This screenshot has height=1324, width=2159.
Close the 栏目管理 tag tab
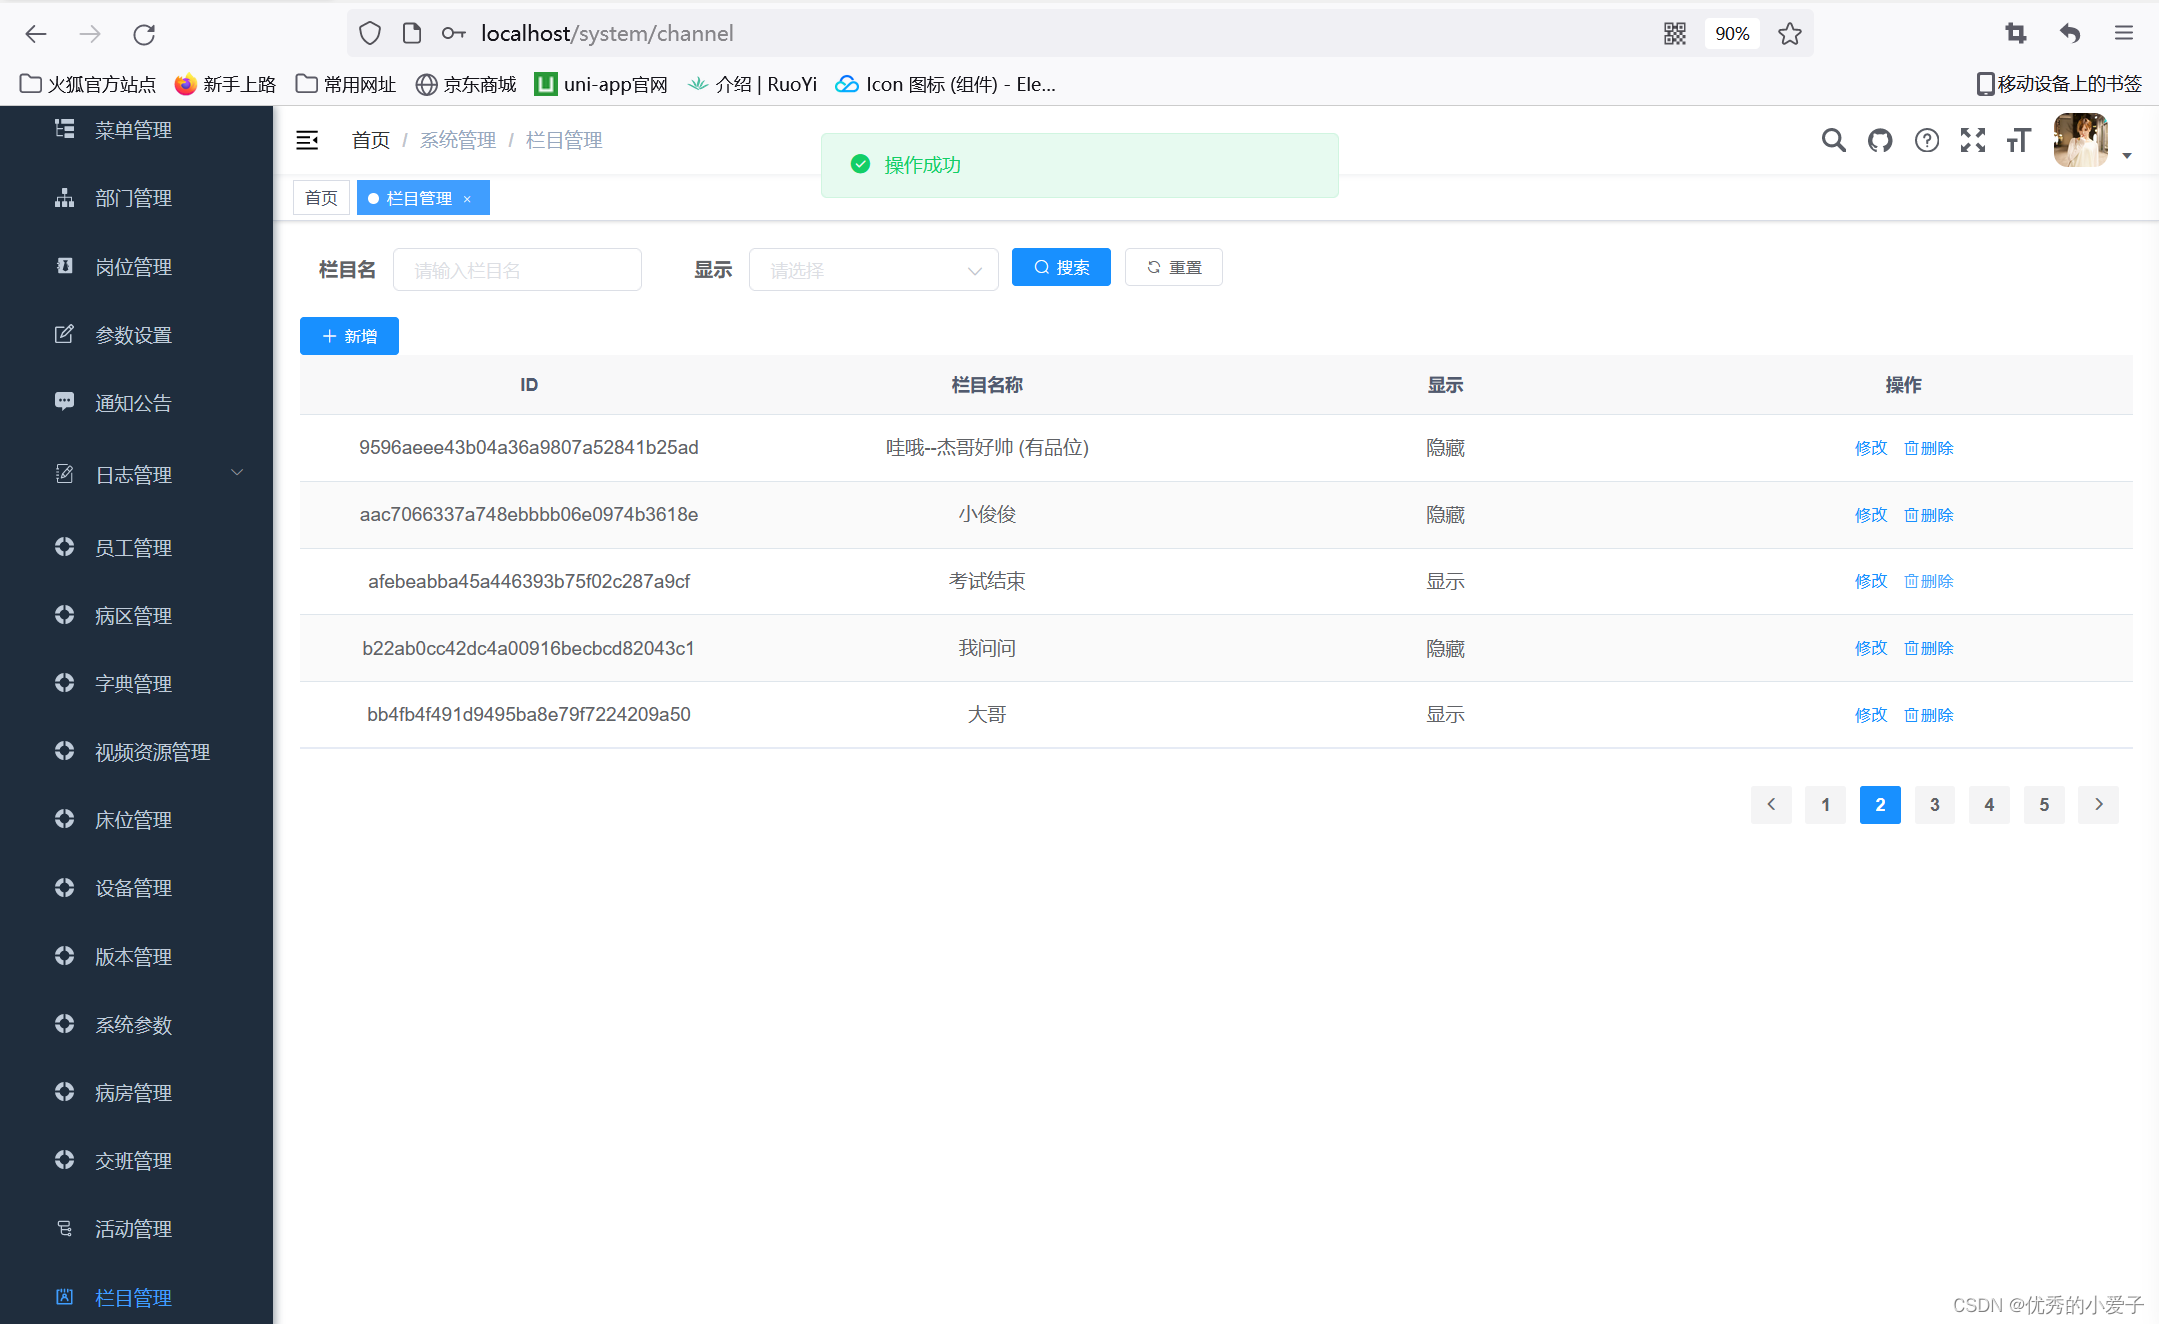tap(467, 199)
